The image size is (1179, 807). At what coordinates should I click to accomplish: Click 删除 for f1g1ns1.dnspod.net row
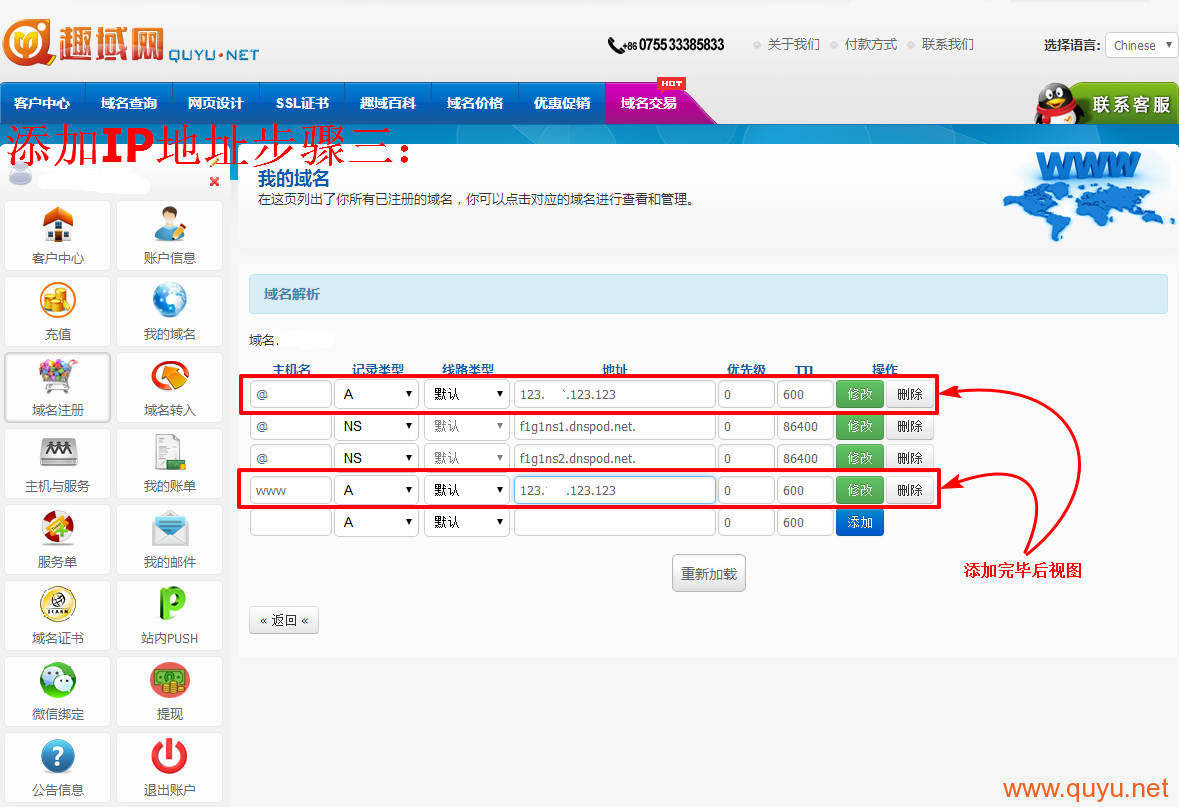coord(910,426)
